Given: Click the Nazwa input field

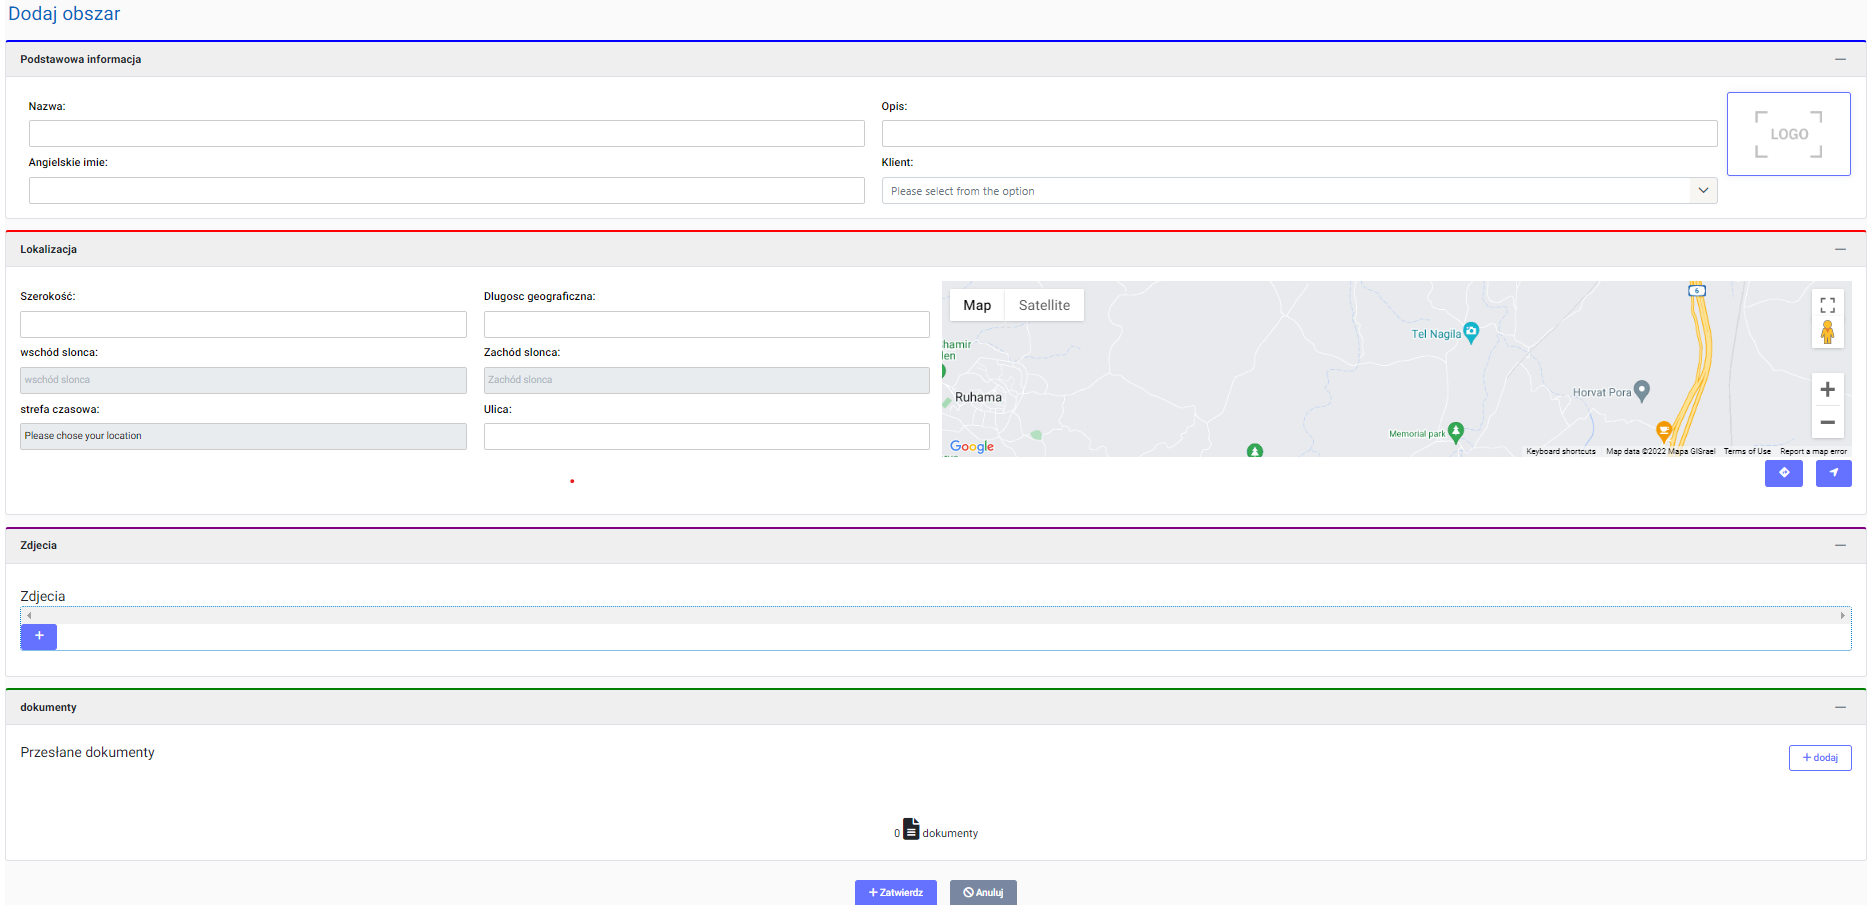Looking at the screenshot, I should (x=446, y=134).
